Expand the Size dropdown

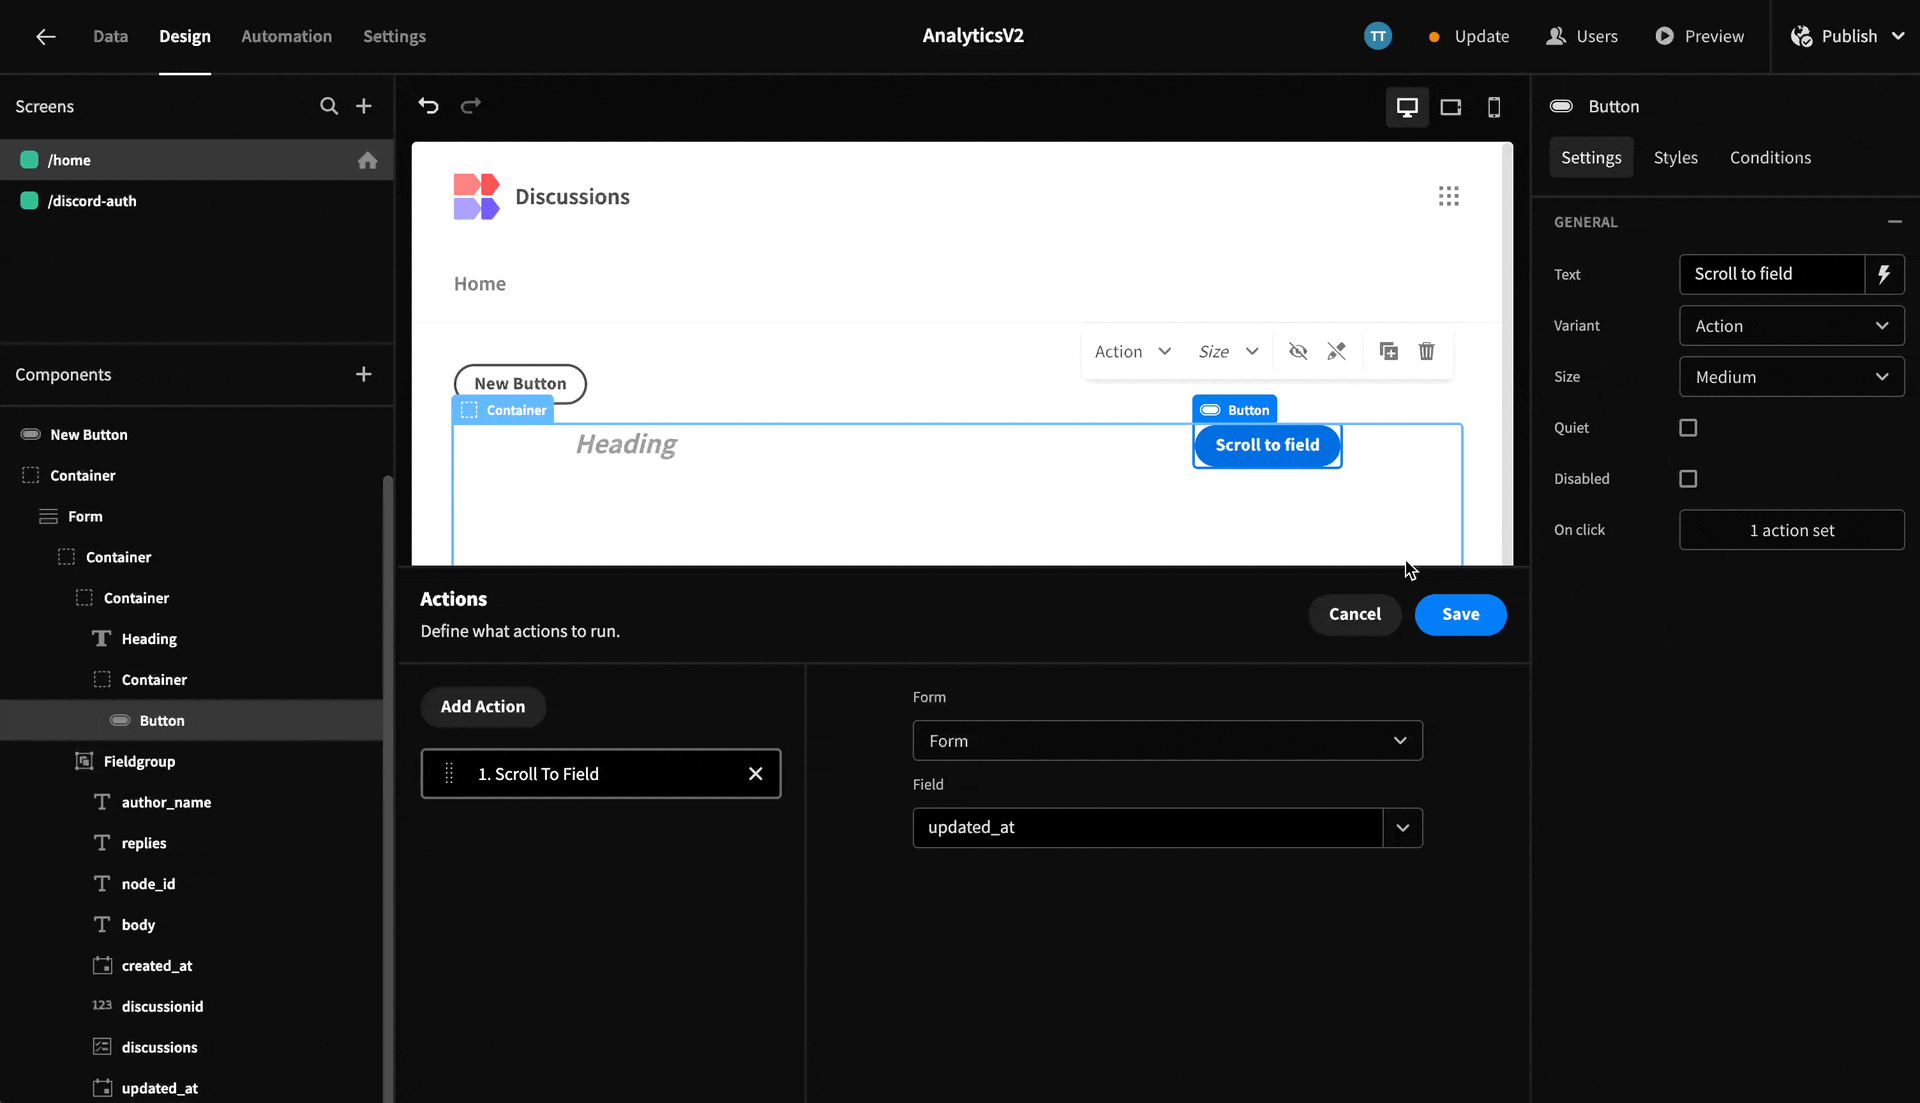(1788, 376)
